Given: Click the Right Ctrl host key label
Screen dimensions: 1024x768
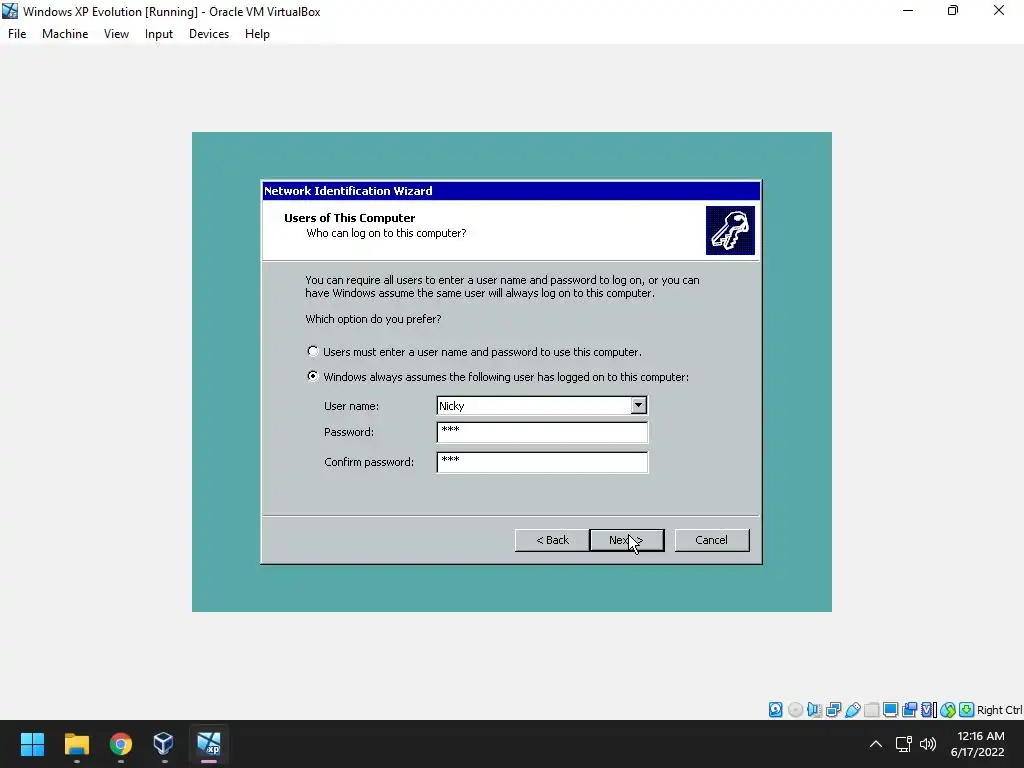Looking at the screenshot, I should click(x=1000, y=710).
